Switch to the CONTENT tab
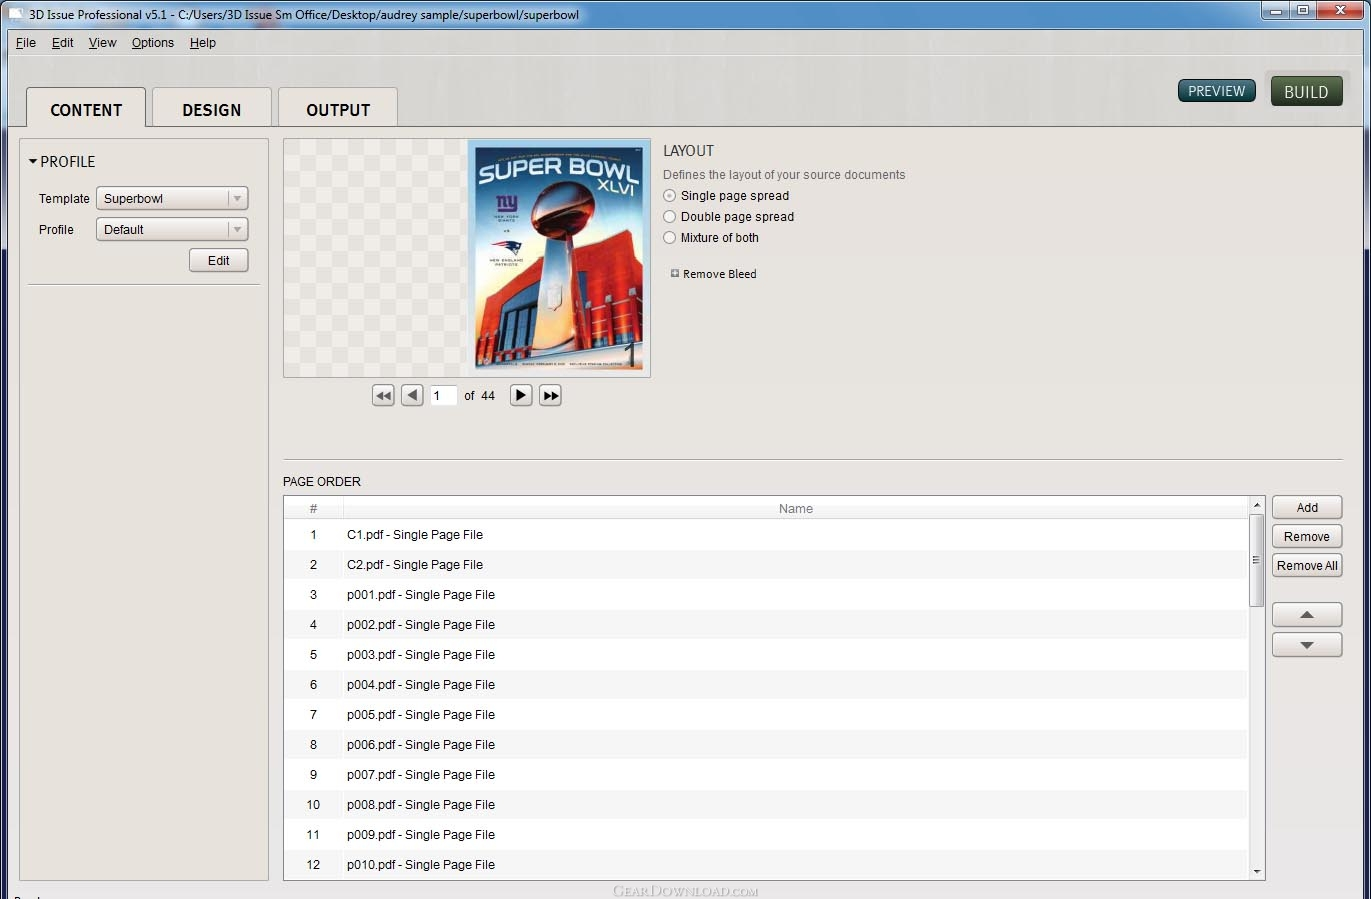Screen dimensions: 1371x899 click(86, 108)
